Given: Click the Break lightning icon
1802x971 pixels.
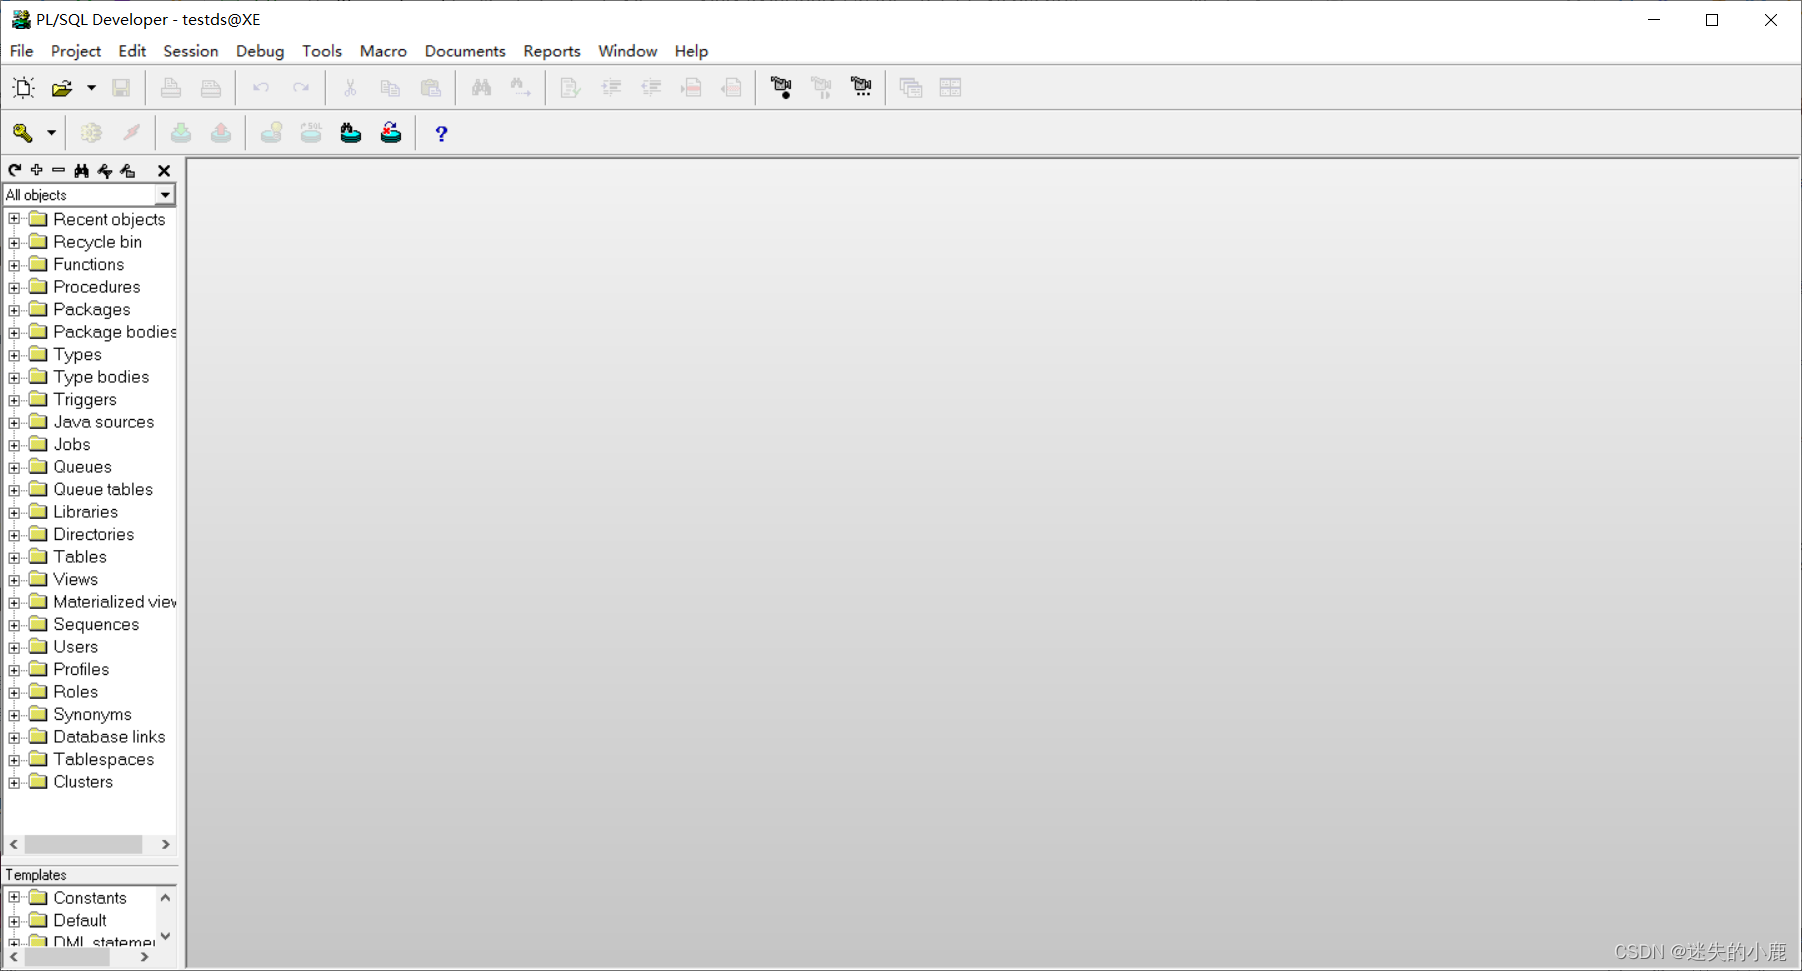Looking at the screenshot, I should (x=131, y=133).
